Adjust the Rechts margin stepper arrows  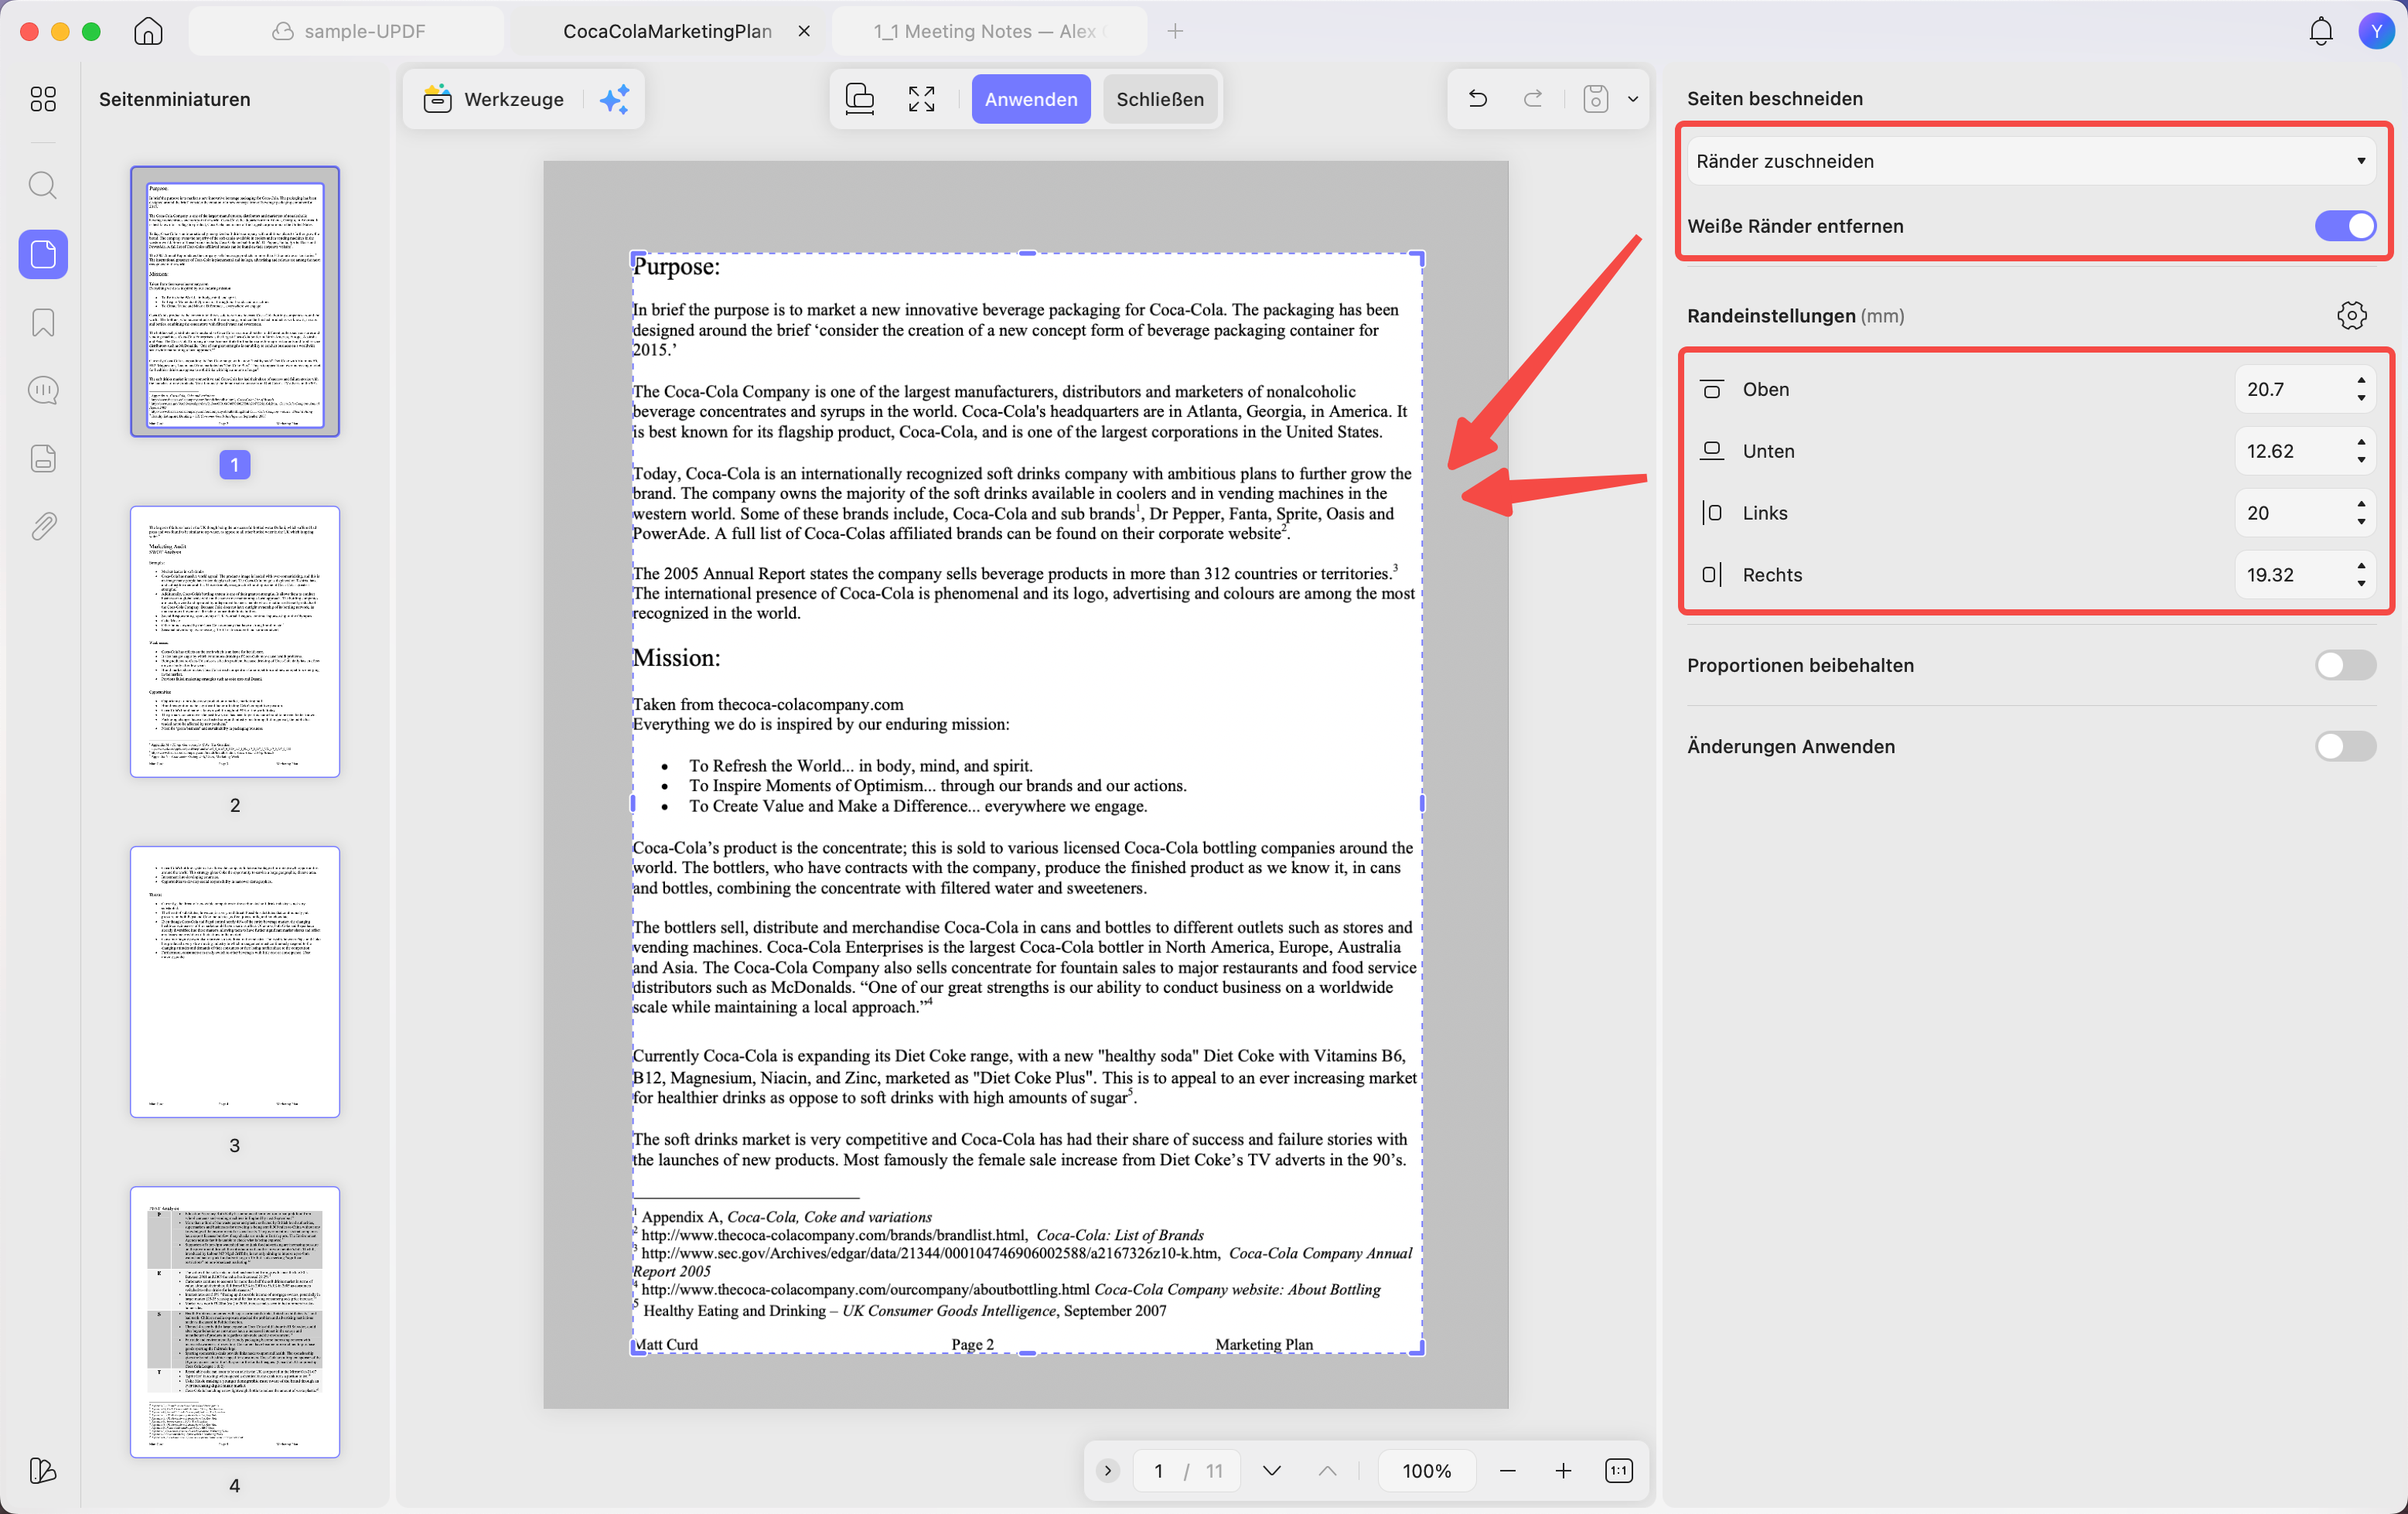coord(2361,575)
